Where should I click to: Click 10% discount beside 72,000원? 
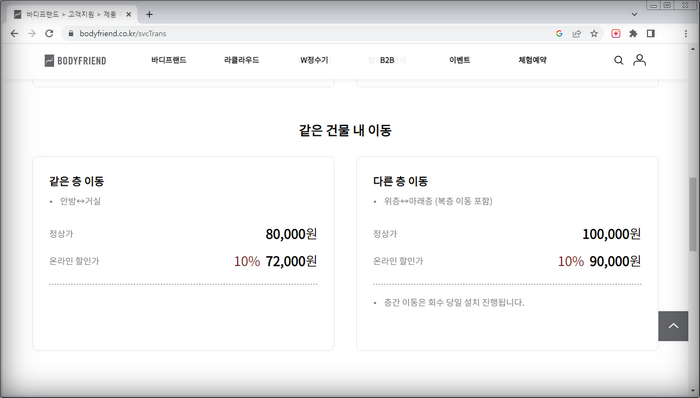(x=247, y=261)
